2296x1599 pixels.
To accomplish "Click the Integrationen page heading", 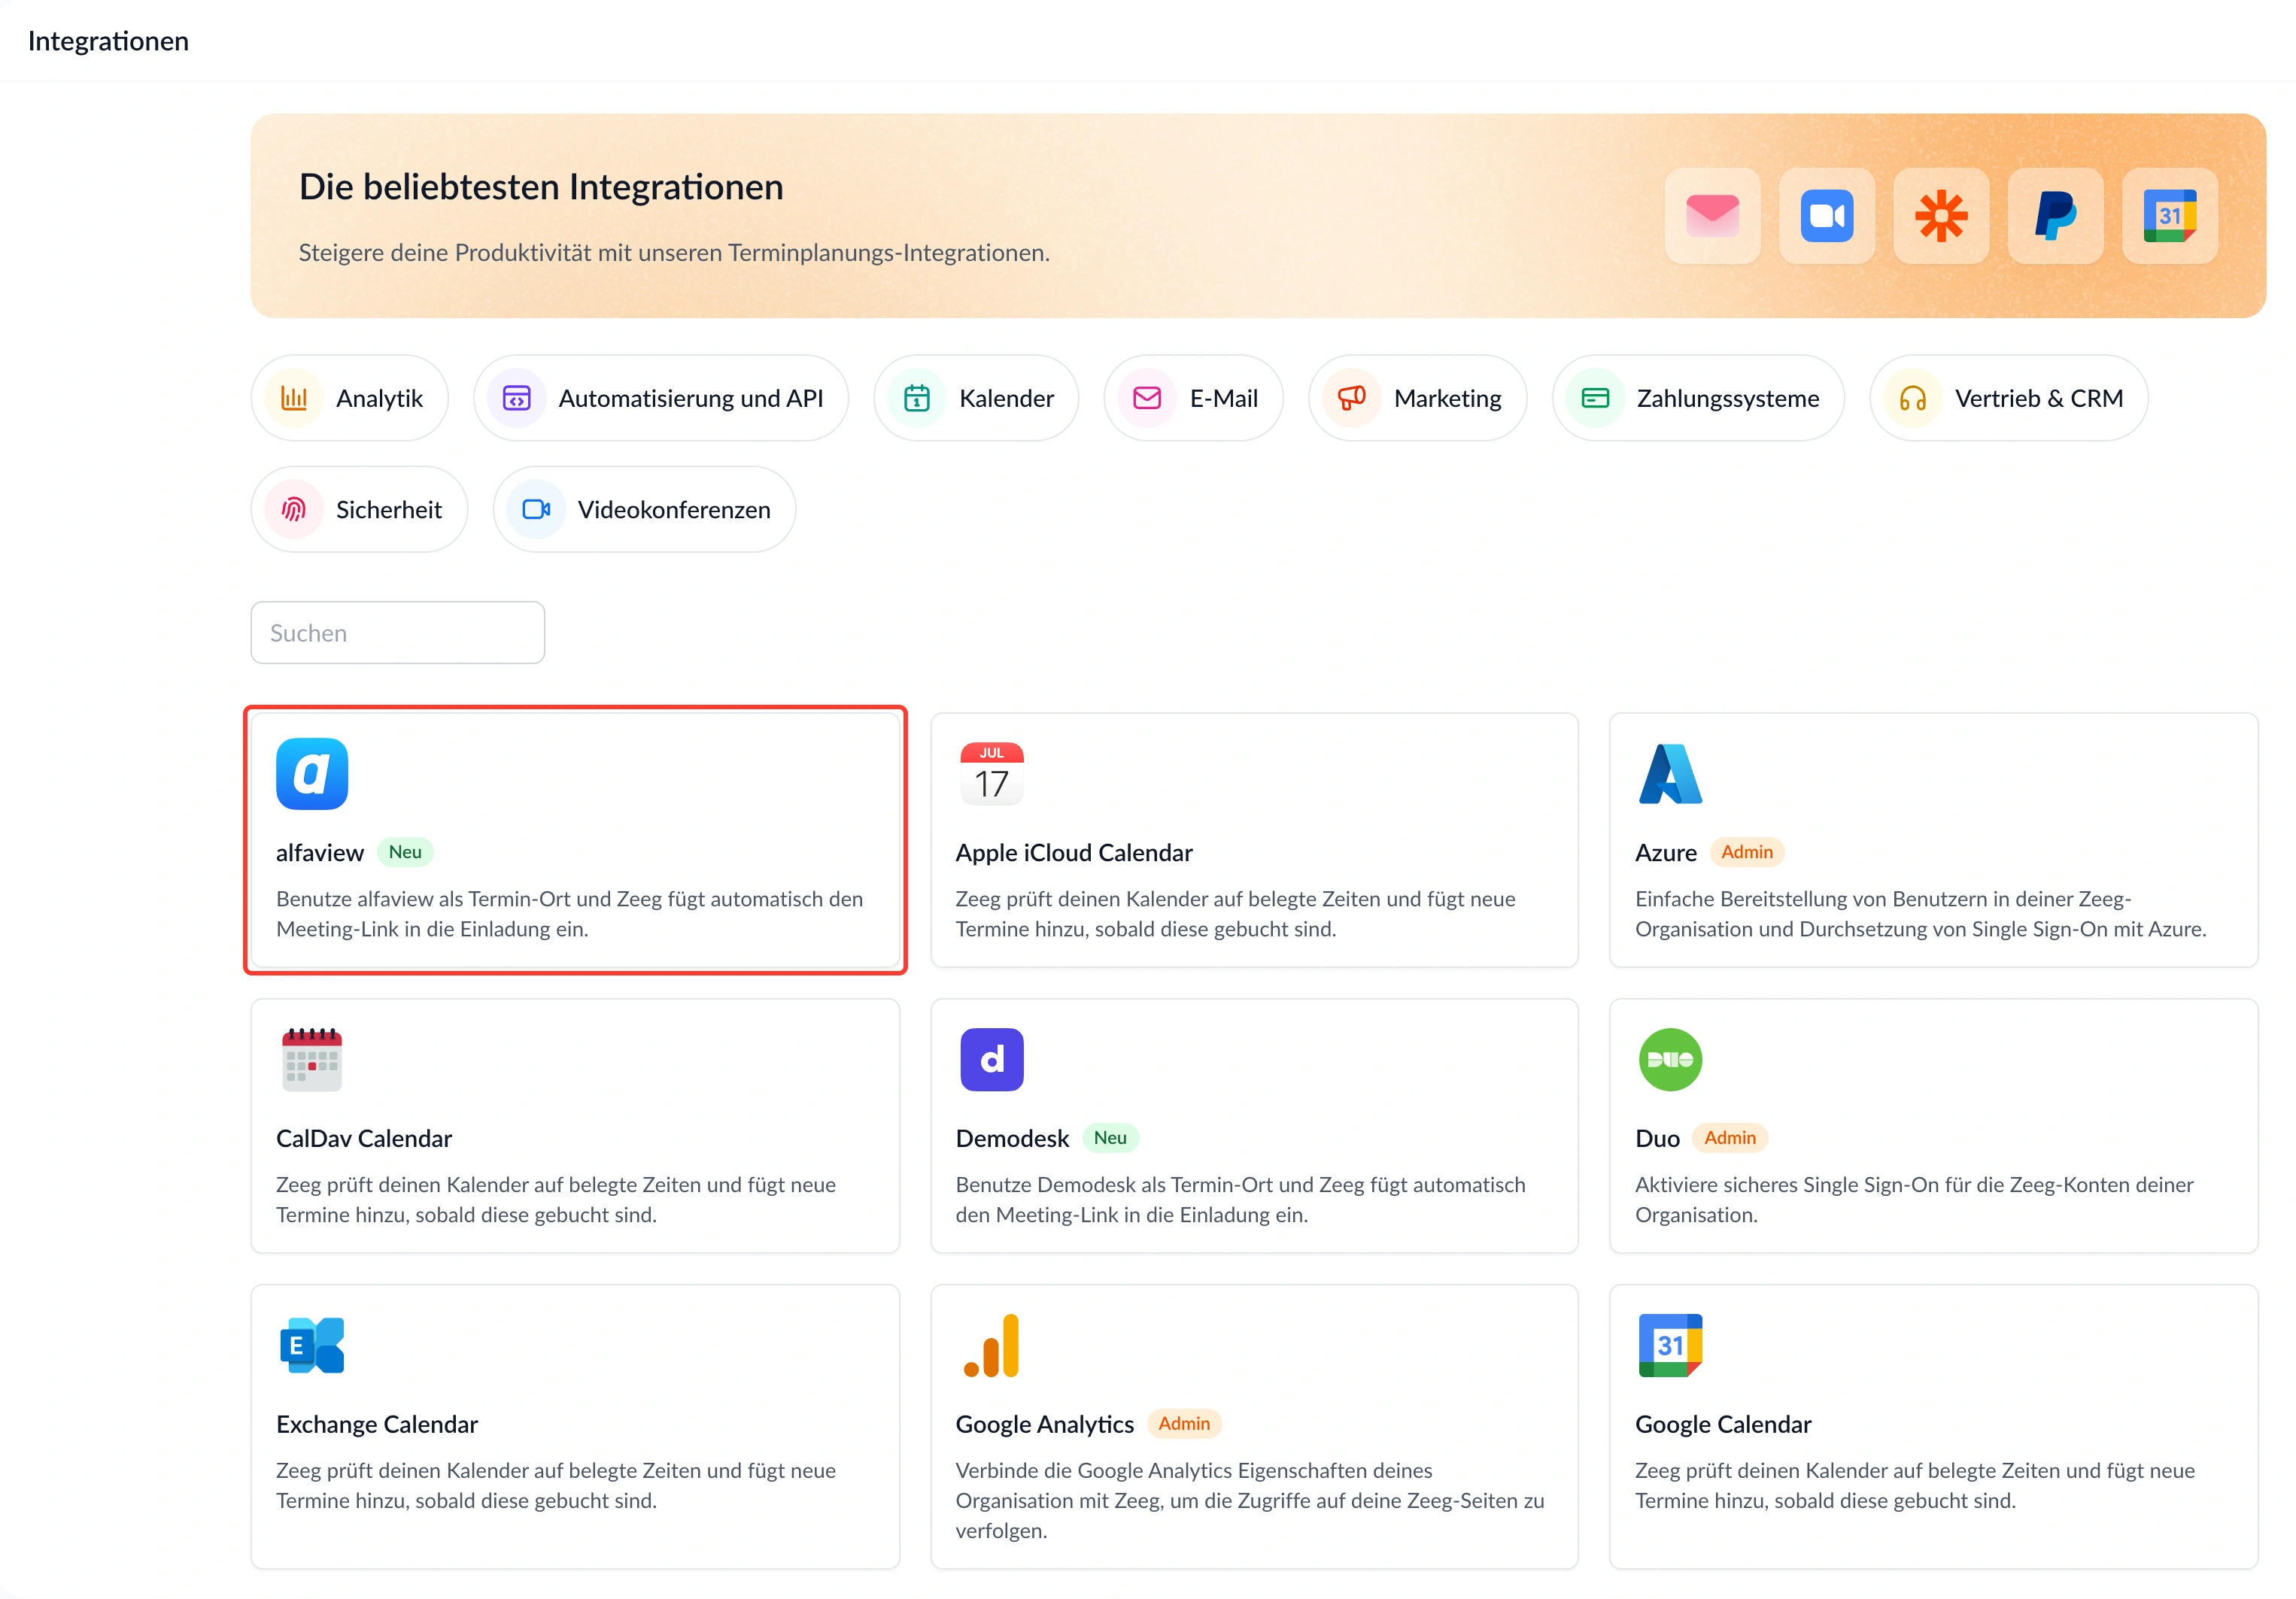I will (108, 41).
